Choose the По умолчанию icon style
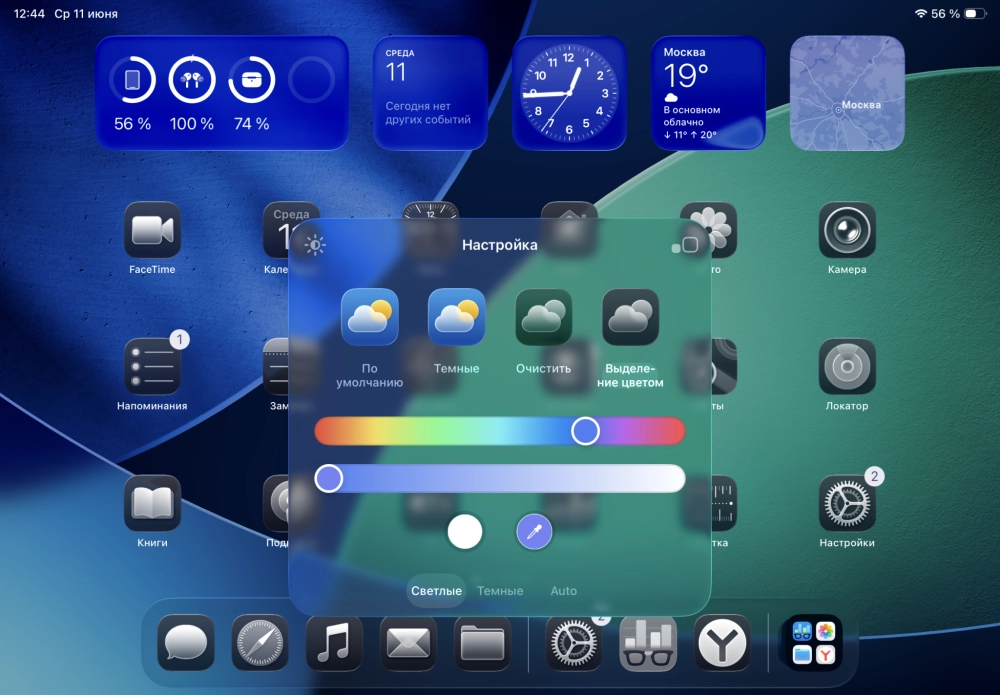 370,318
